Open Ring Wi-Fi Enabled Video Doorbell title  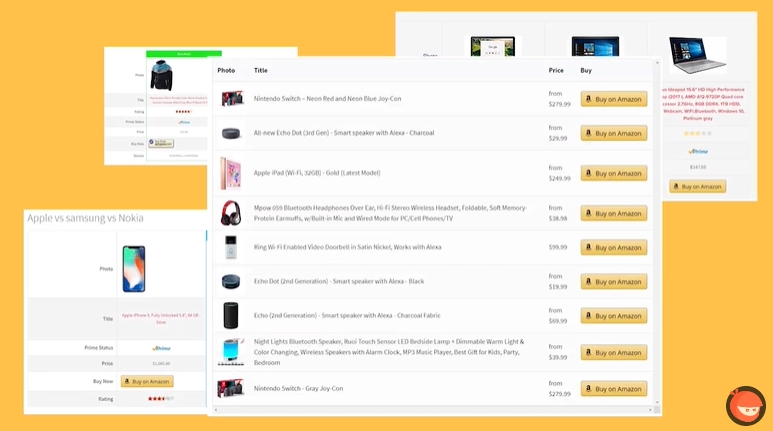348,247
